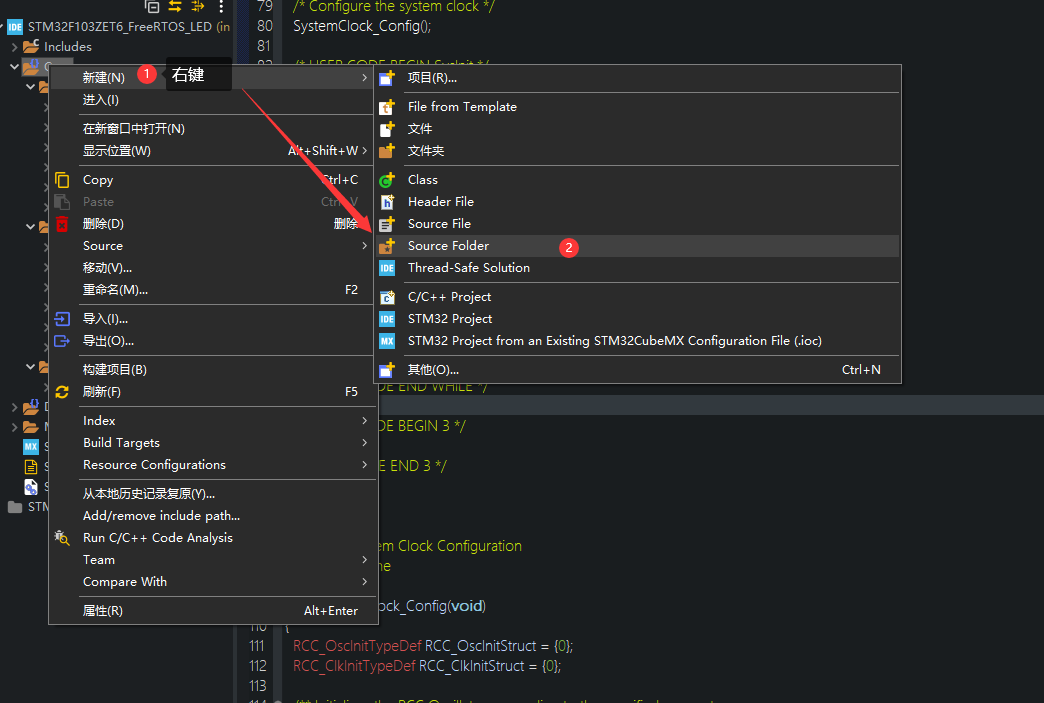Click the Thread-Safe Solution IDE icon
This screenshot has width=1044, height=703.
pyautogui.click(x=387, y=268)
